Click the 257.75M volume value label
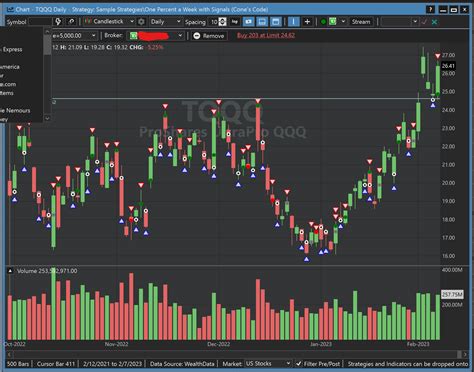Screen dimensions: 474x372 (x=452, y=294)
